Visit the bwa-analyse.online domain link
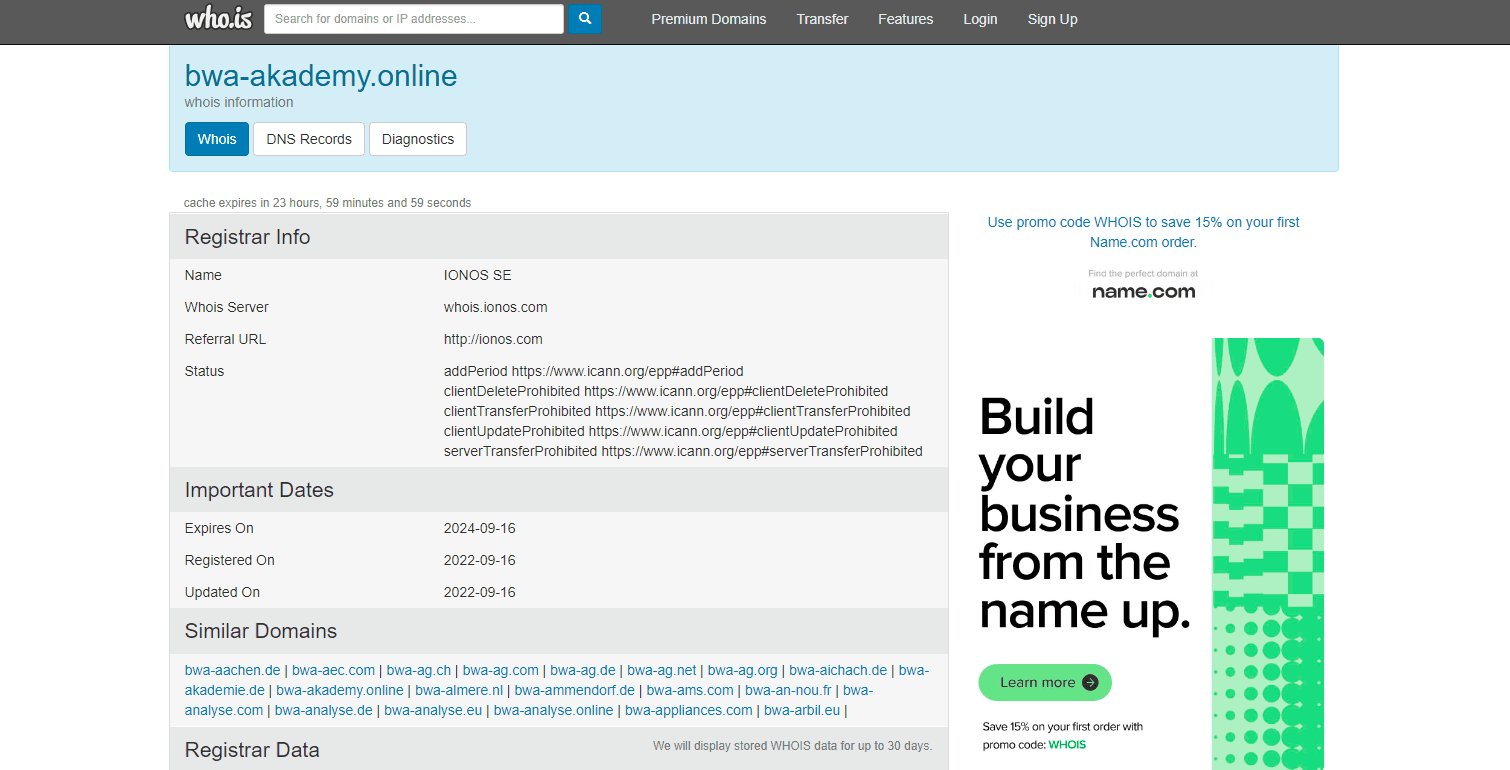 [553, 710]
